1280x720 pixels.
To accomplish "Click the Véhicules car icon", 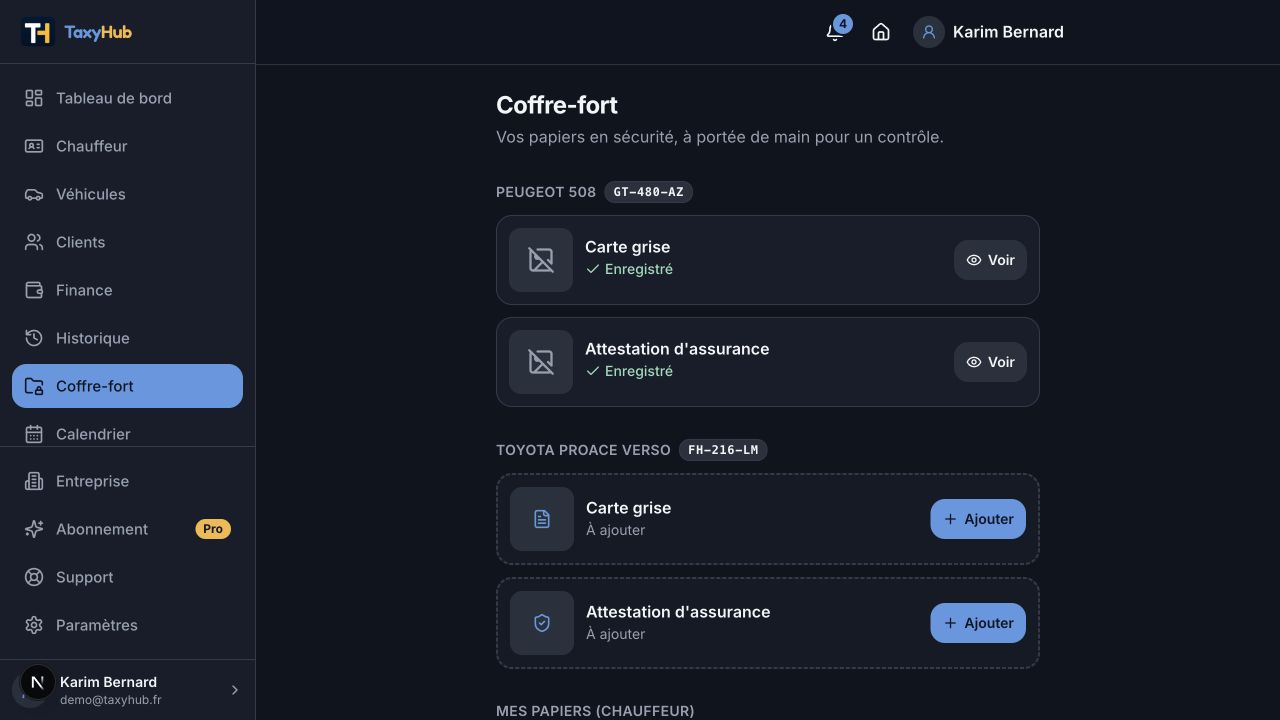I will [34, 194].
